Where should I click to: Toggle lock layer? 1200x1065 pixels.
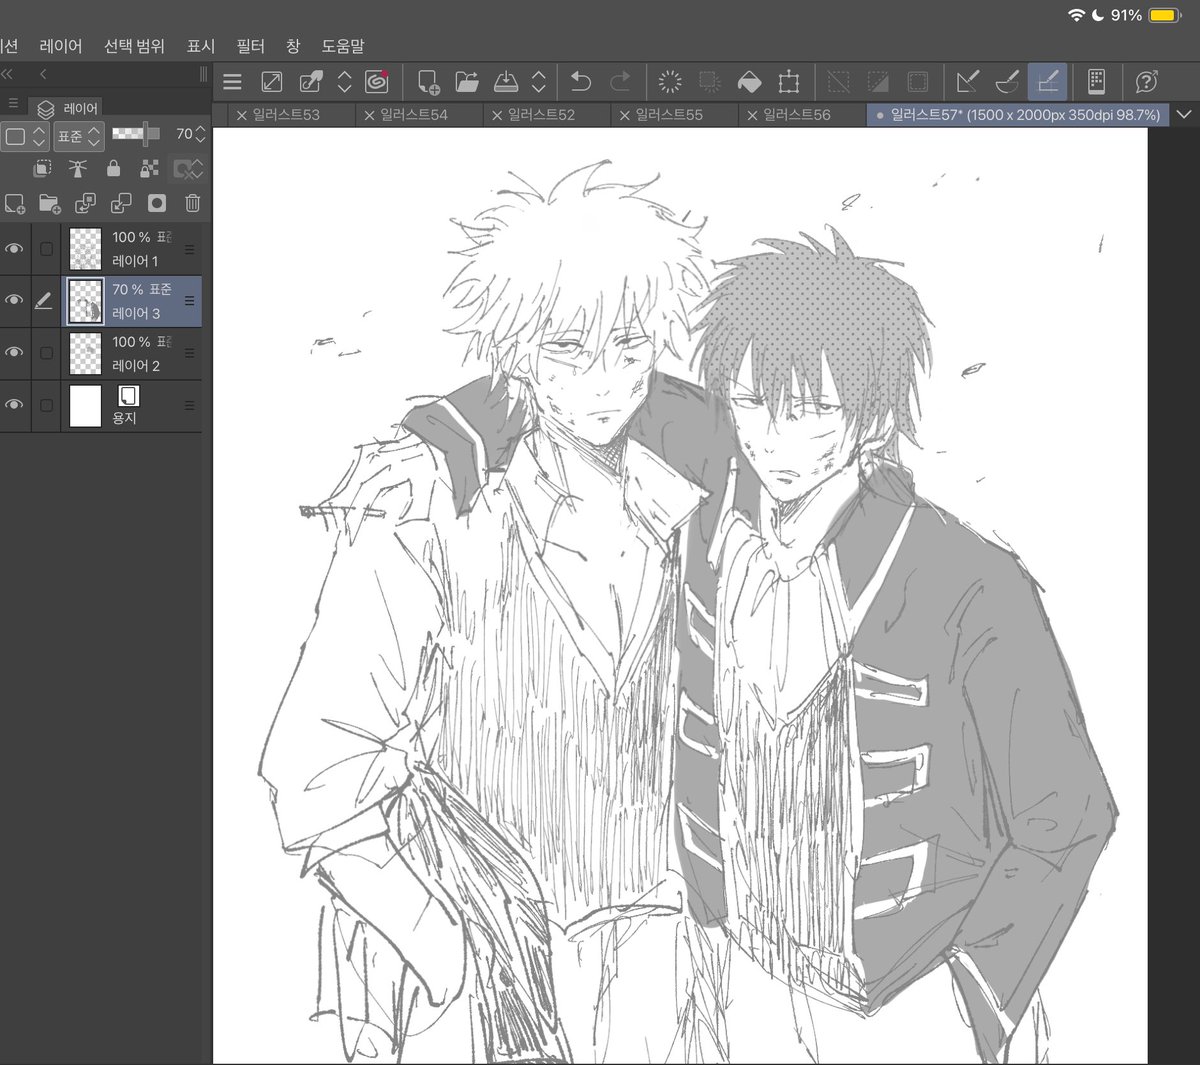(114, 169)
